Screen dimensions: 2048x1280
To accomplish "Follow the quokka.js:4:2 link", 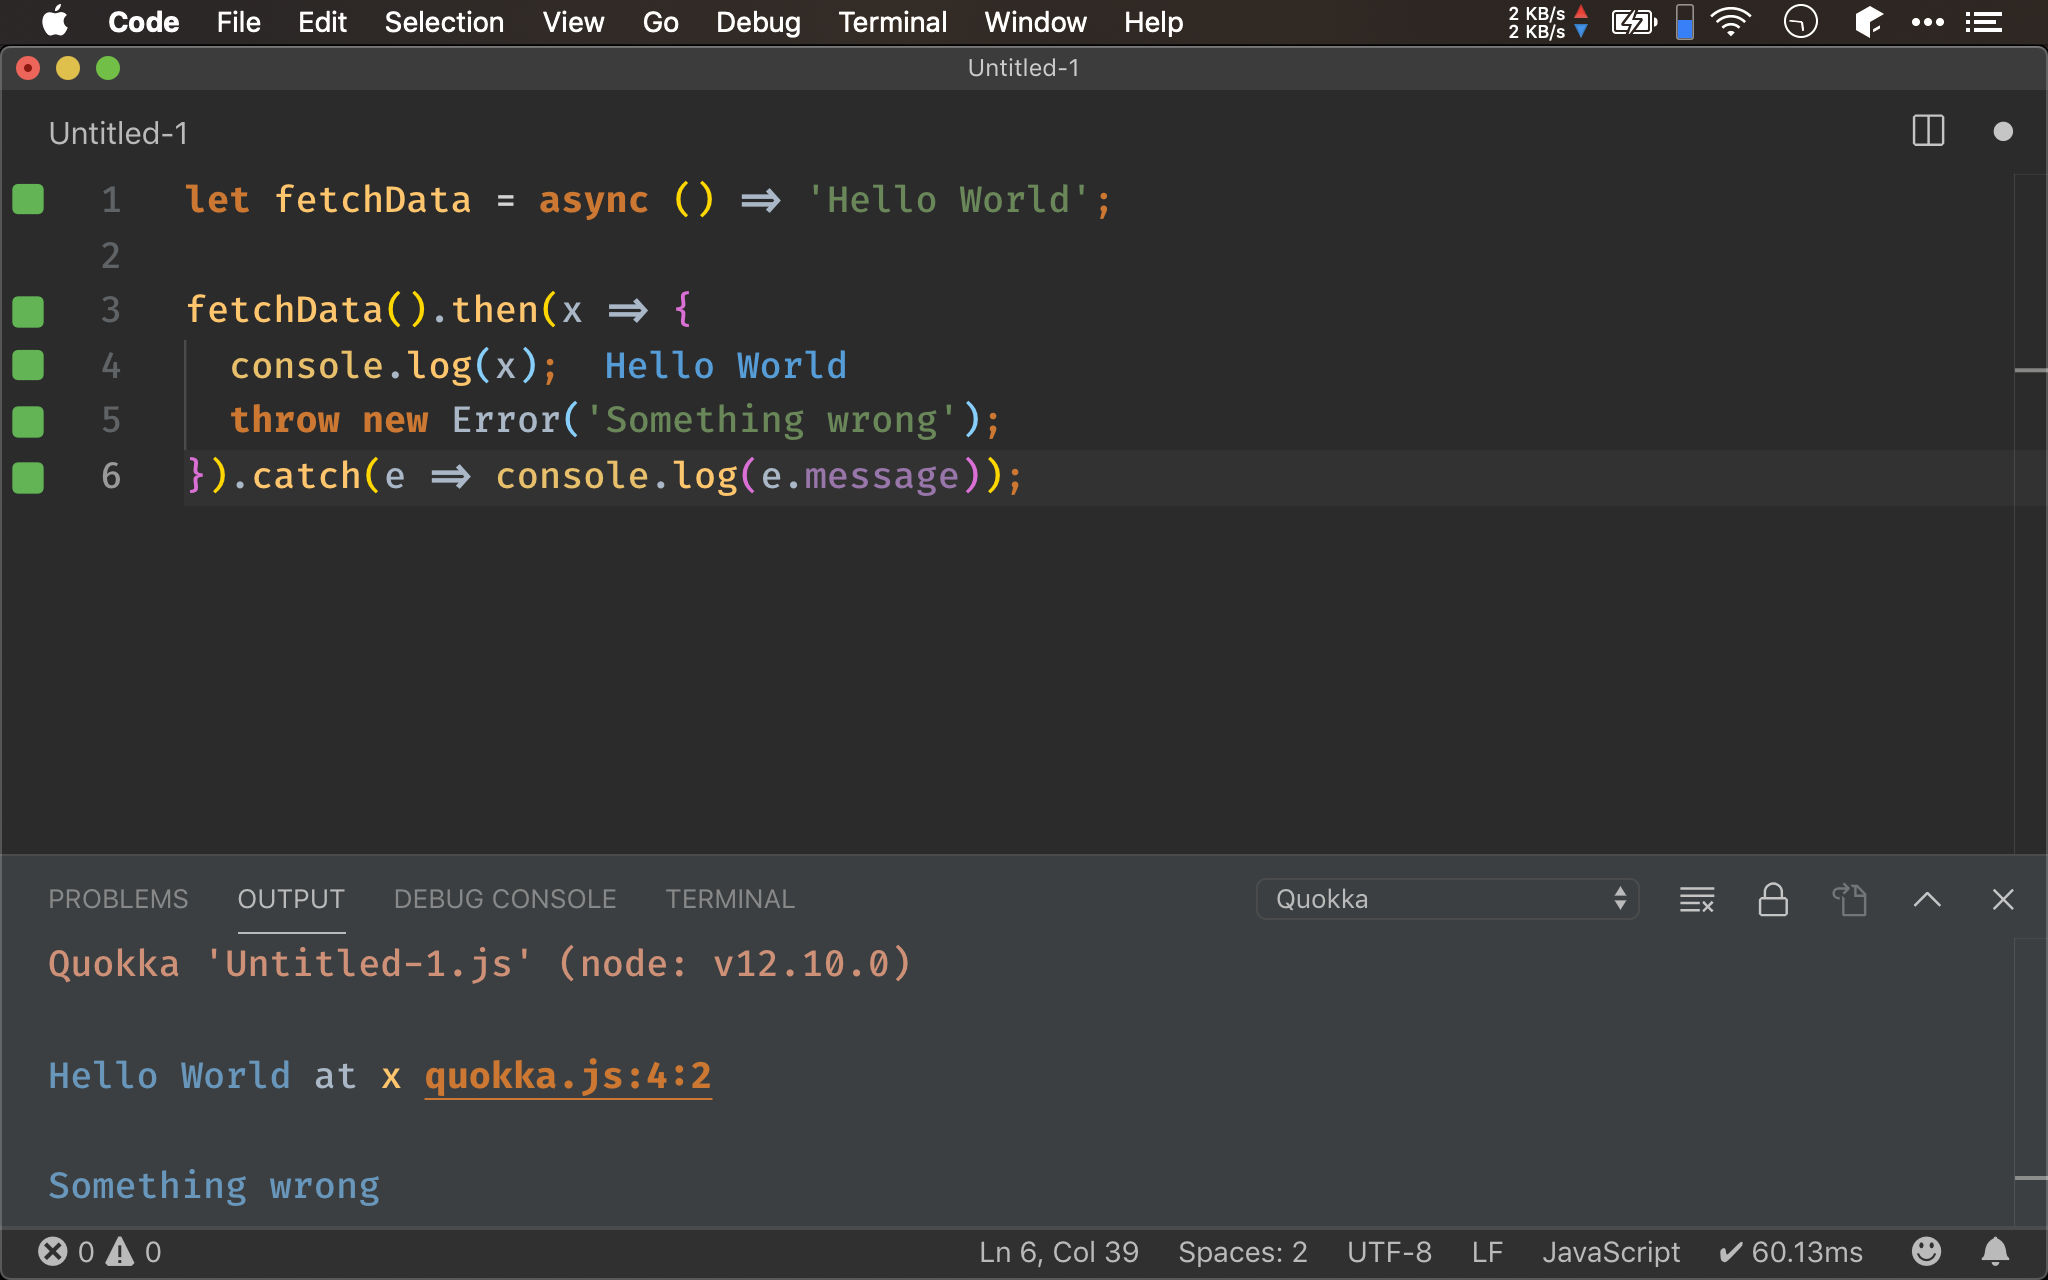I will point(567,1076).
